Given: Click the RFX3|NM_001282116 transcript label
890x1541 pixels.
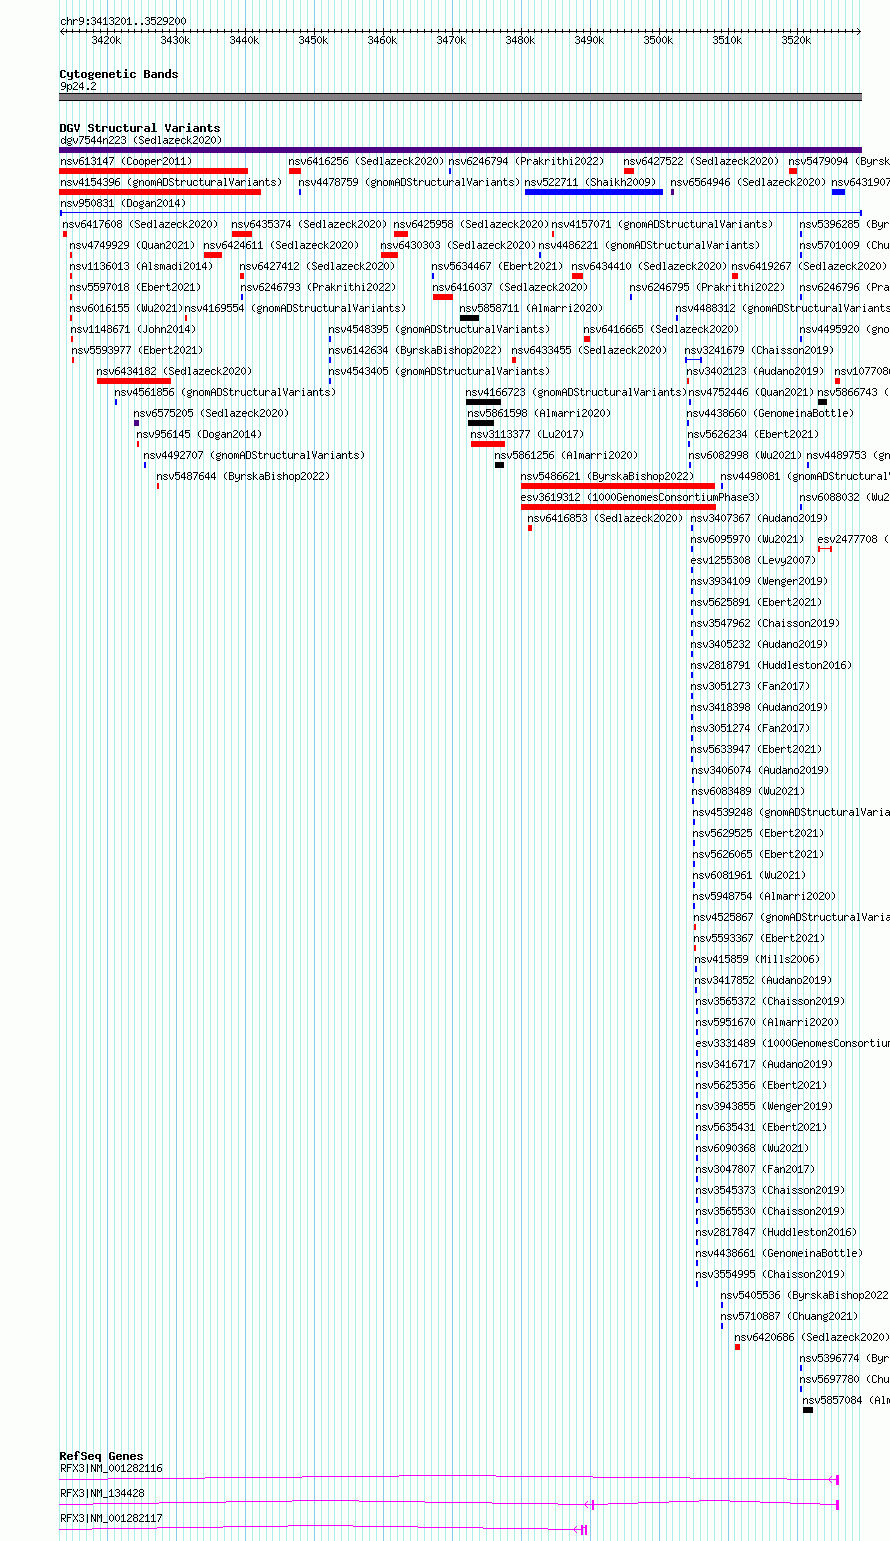Looking at the screenshot, I should click(111, 1469).
